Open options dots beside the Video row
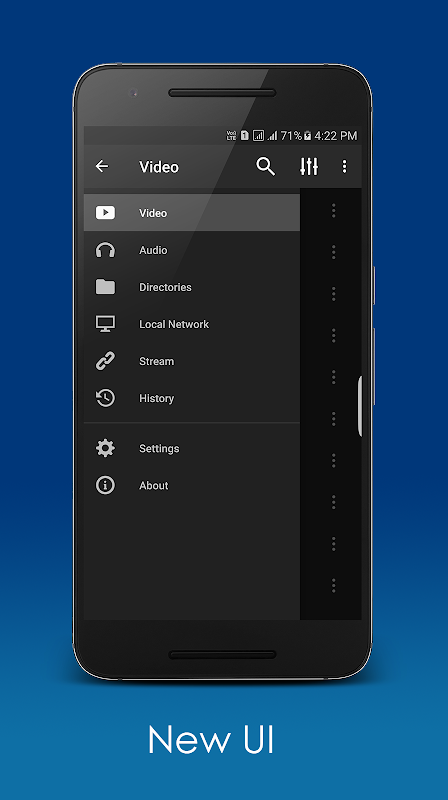Screen dimensions: 448x800 [334, 210]
